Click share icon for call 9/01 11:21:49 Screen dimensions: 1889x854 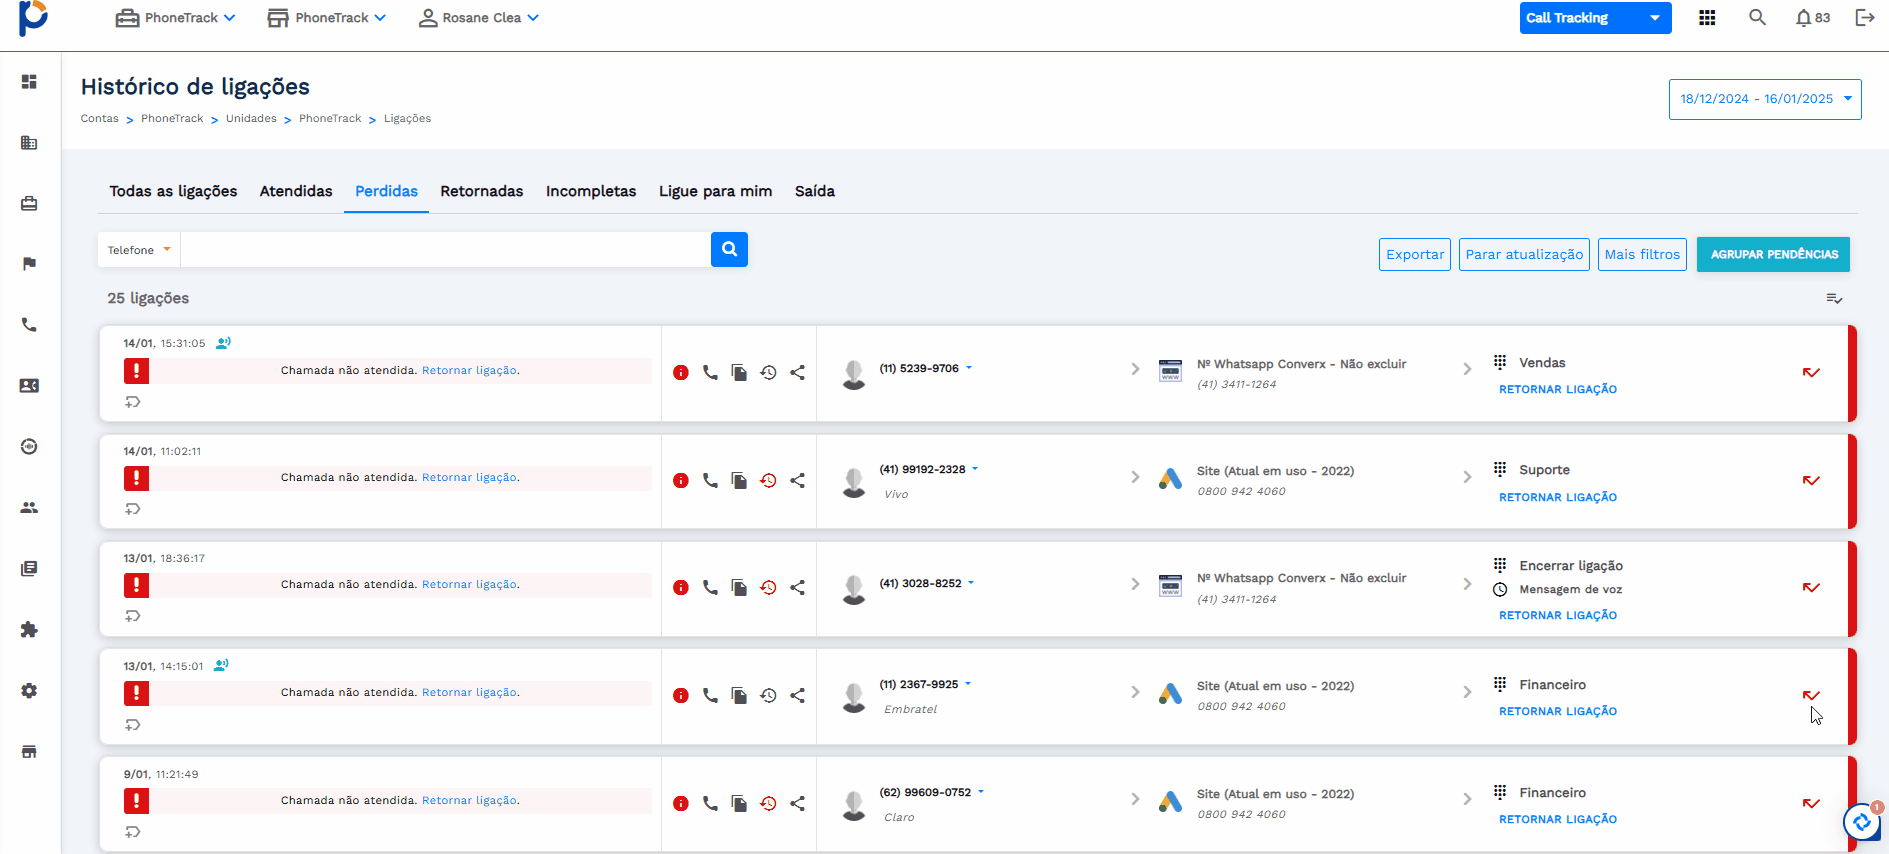pos(797,803)
